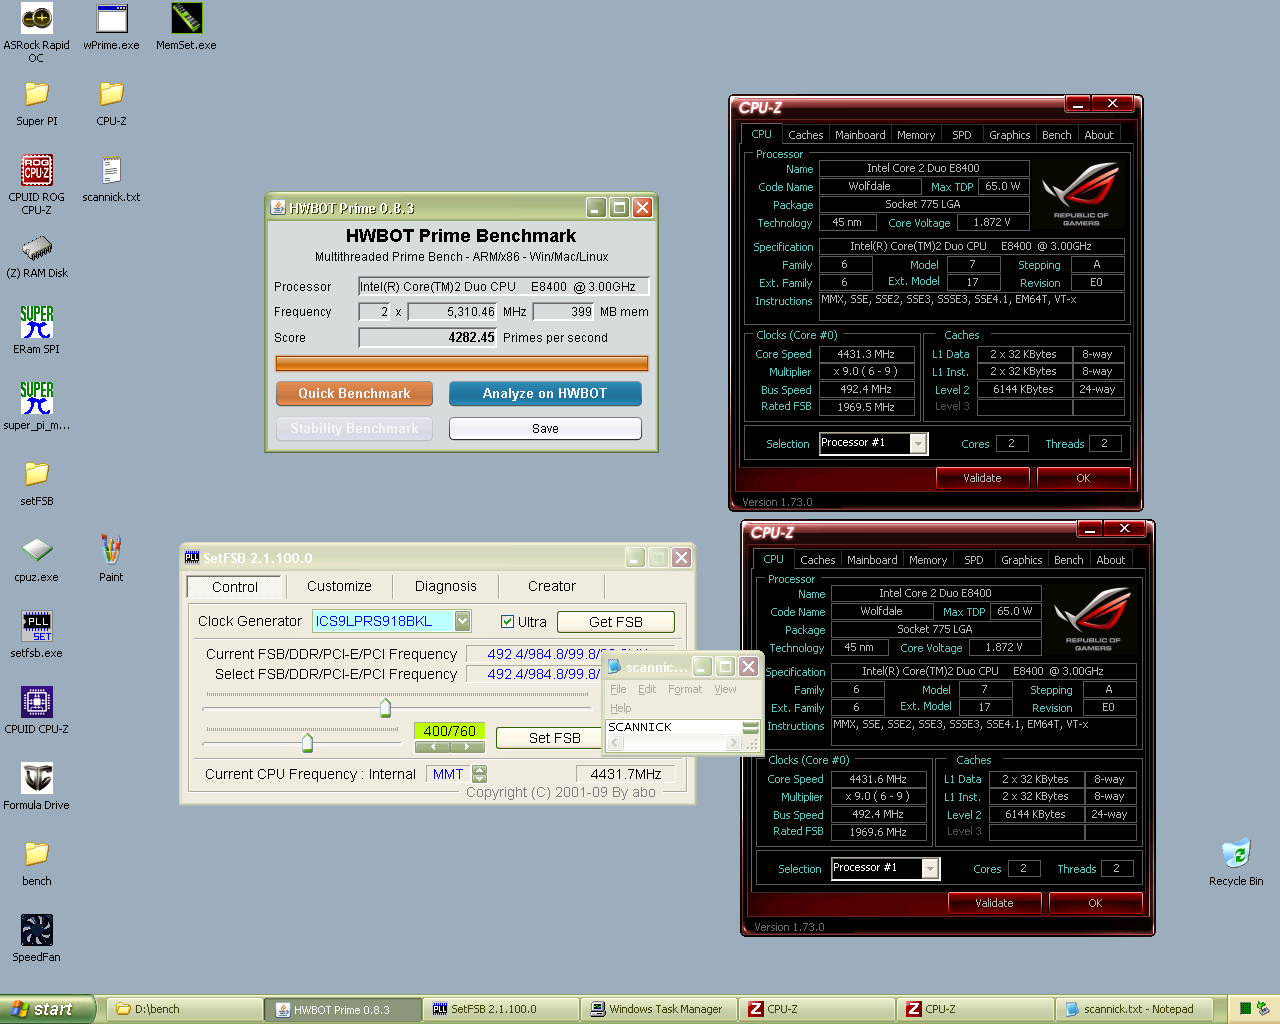
Task: Open the ASRock Rapid OC desktop icon
Action: [x=36, y=32]
